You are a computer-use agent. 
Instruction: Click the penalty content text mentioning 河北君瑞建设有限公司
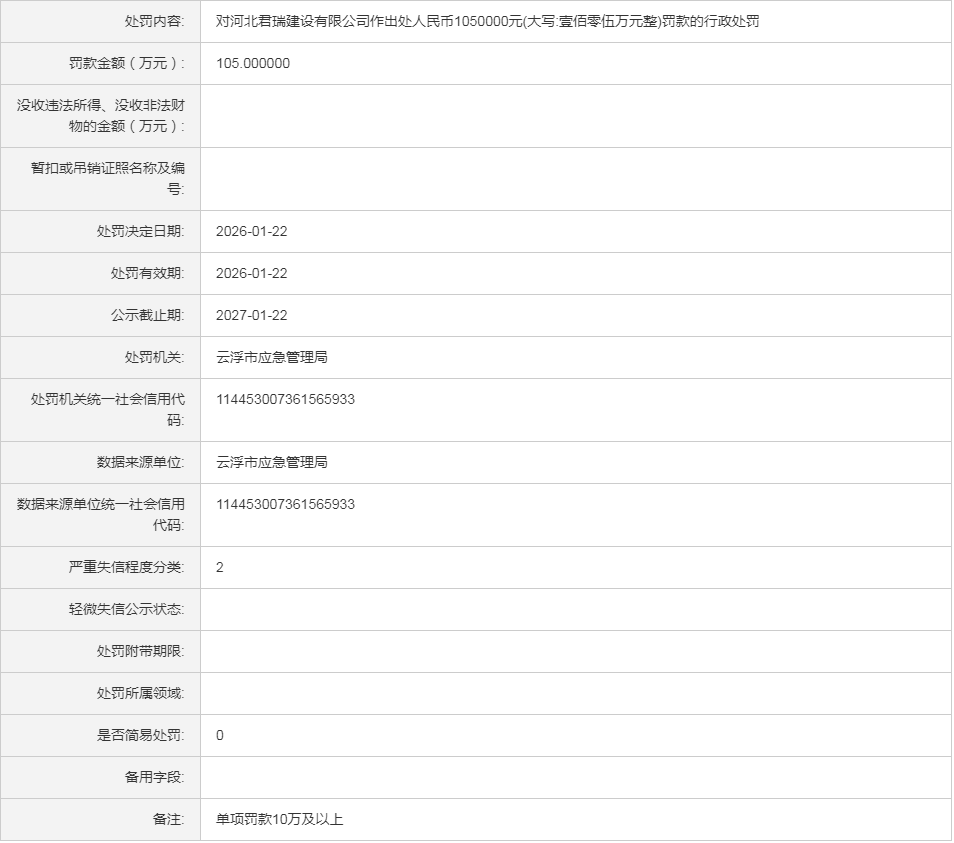tap(487, 21)
